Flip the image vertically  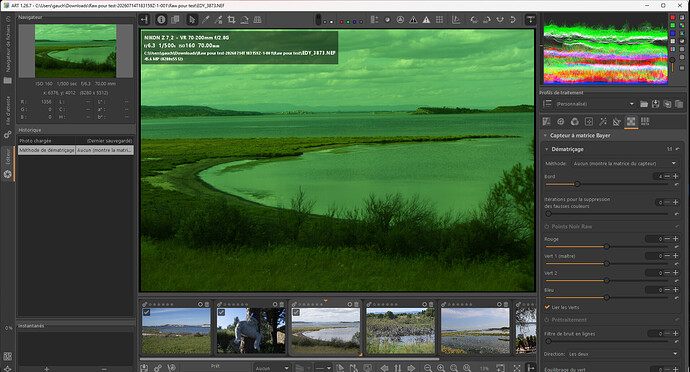pyautogui.click(x=513, y=19)
